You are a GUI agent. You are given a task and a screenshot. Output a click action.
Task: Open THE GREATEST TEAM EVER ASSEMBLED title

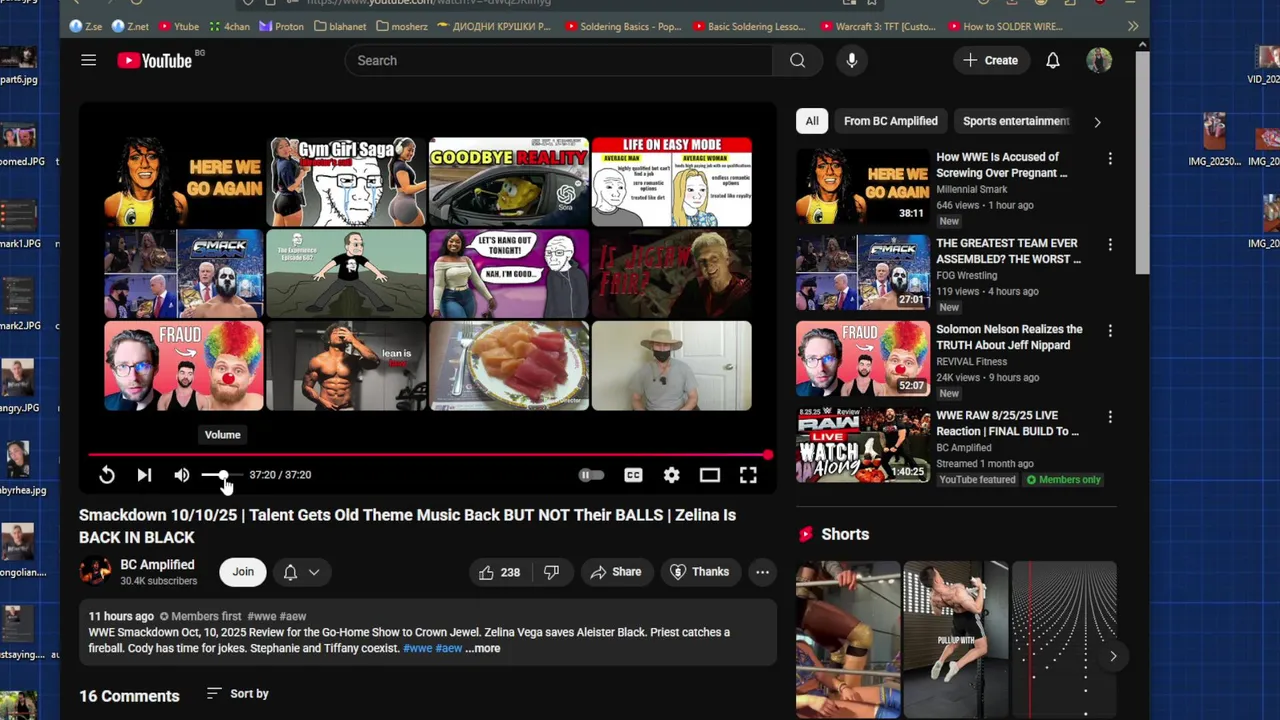tap(1008, 251)
